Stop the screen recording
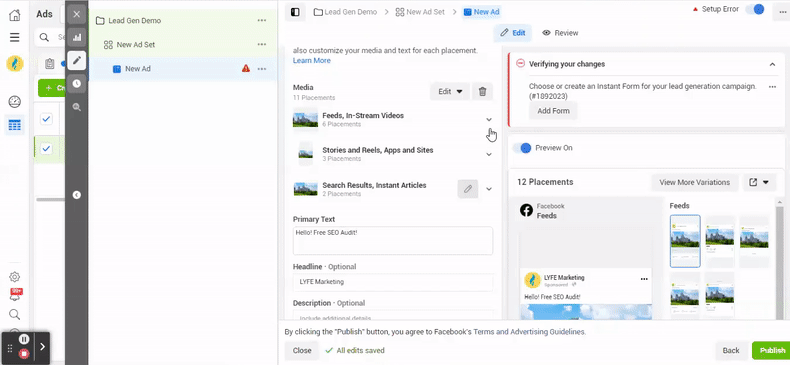The width and height of the screenshot is (790, 365). (x=24, y=354)
